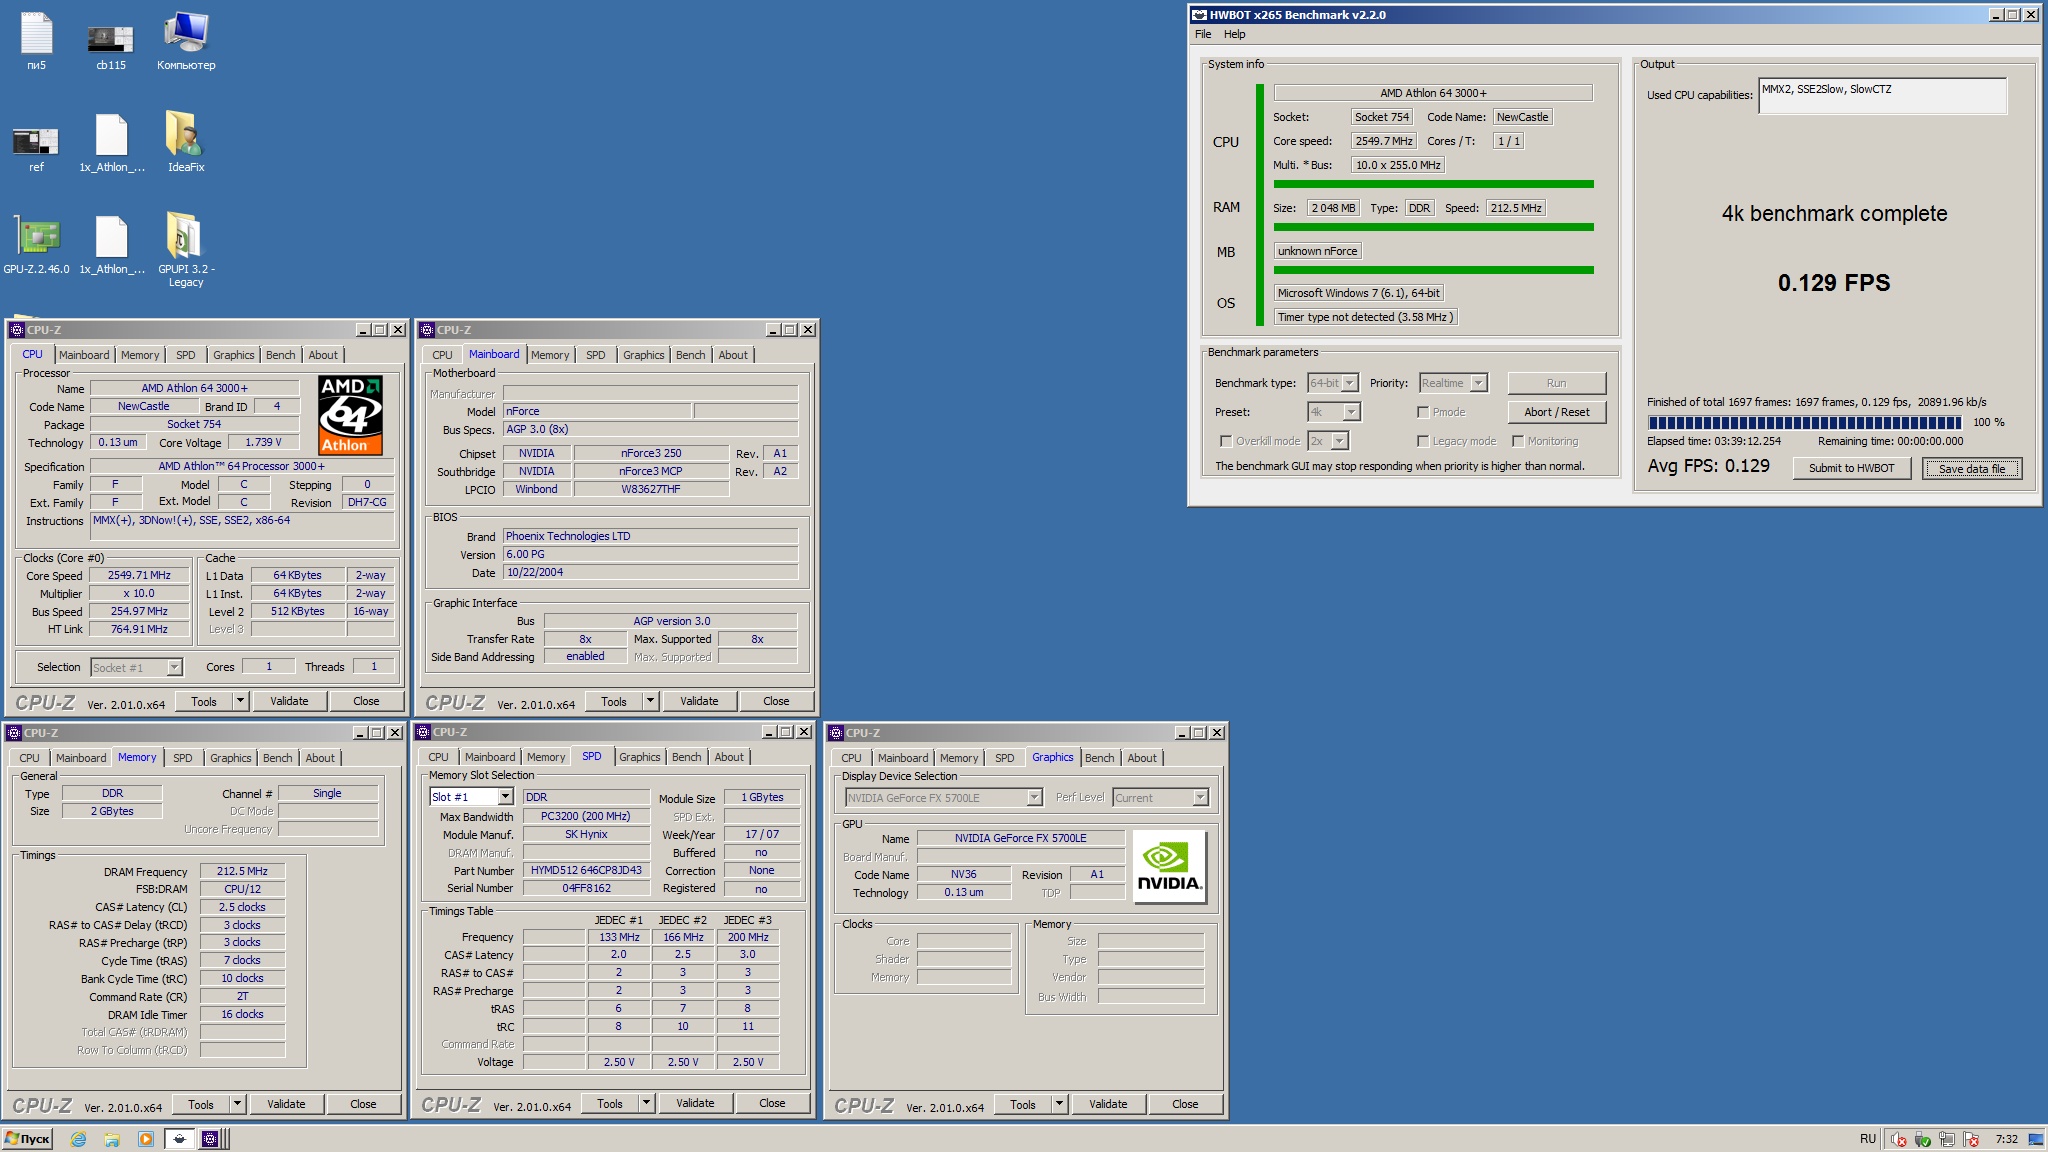2048x1152 pixels.
Task: Launch Internet Explorer from taskbar
Action: [x=79, y=1139]
